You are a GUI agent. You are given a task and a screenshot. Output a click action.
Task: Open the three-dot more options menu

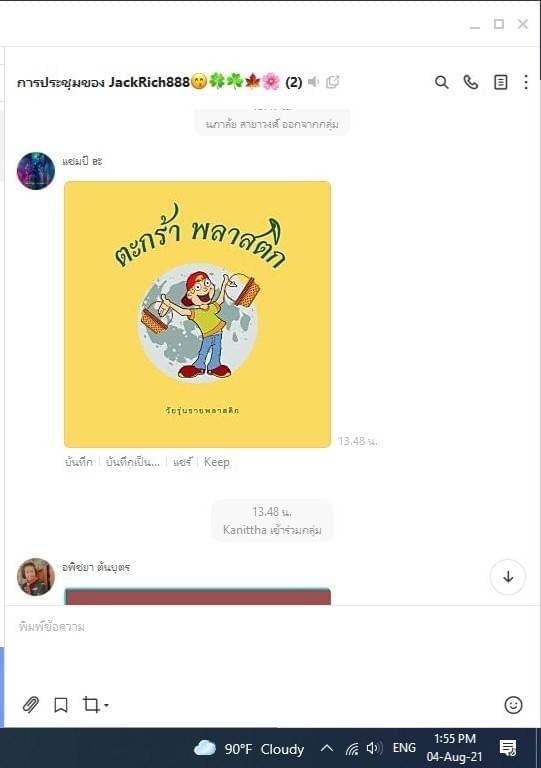click(x=526, y=82)
